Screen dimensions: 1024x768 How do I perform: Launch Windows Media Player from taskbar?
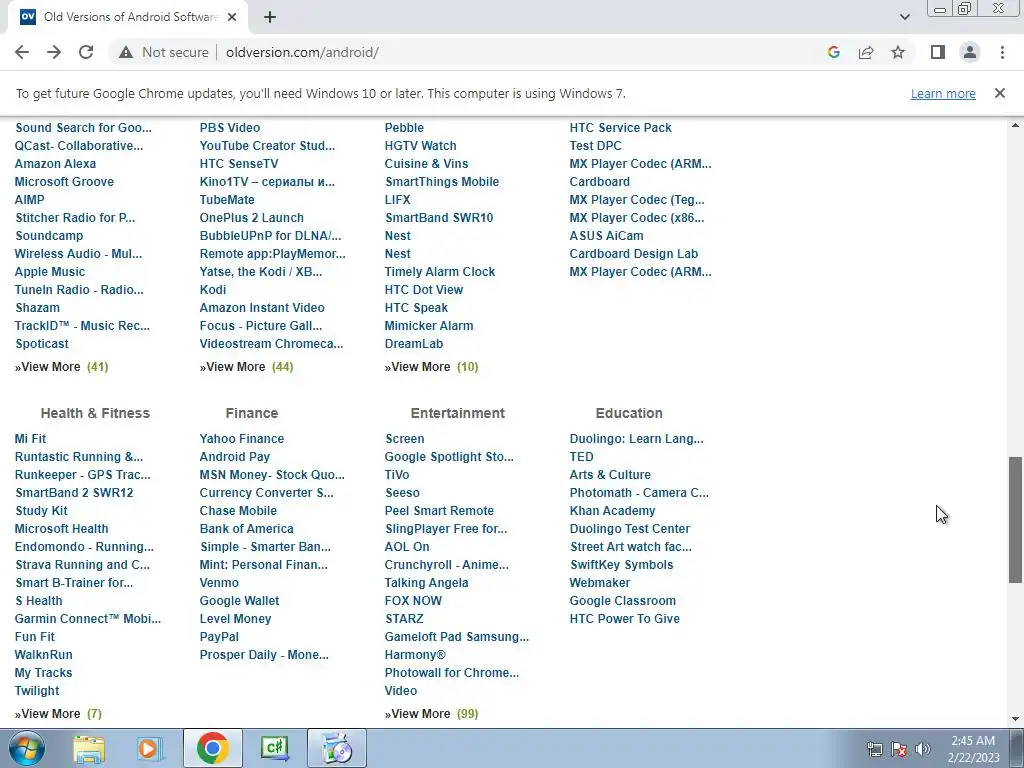[x=150, y=748]
